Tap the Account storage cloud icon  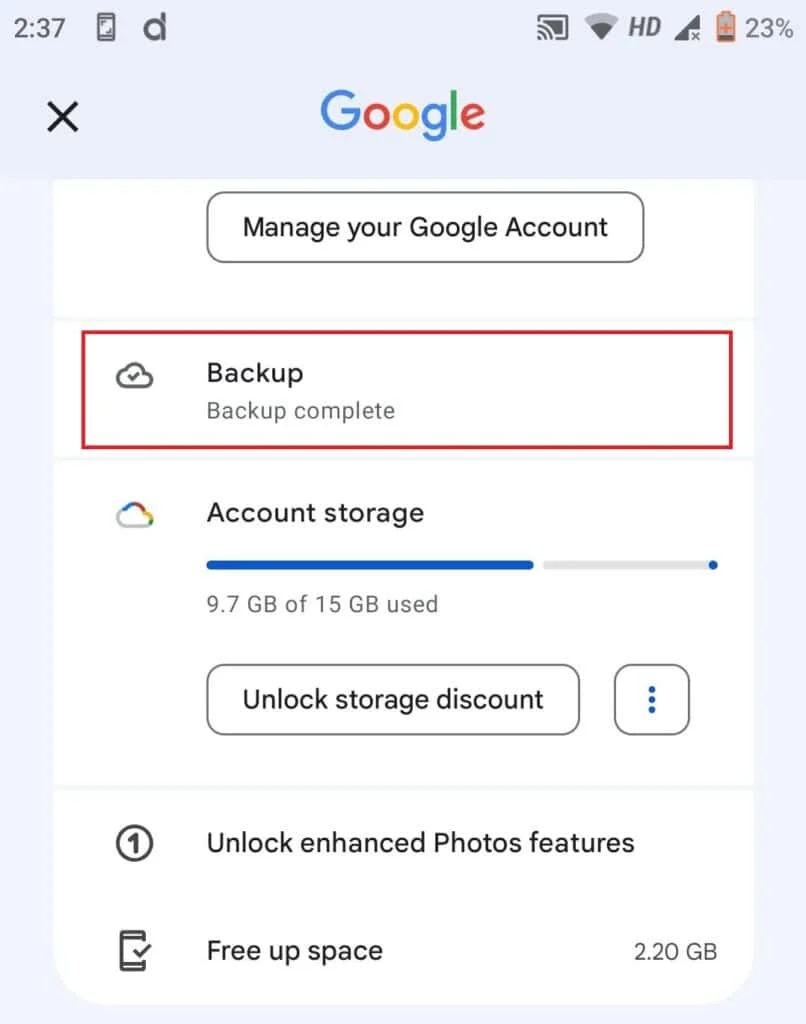click(x=134, y=515)
